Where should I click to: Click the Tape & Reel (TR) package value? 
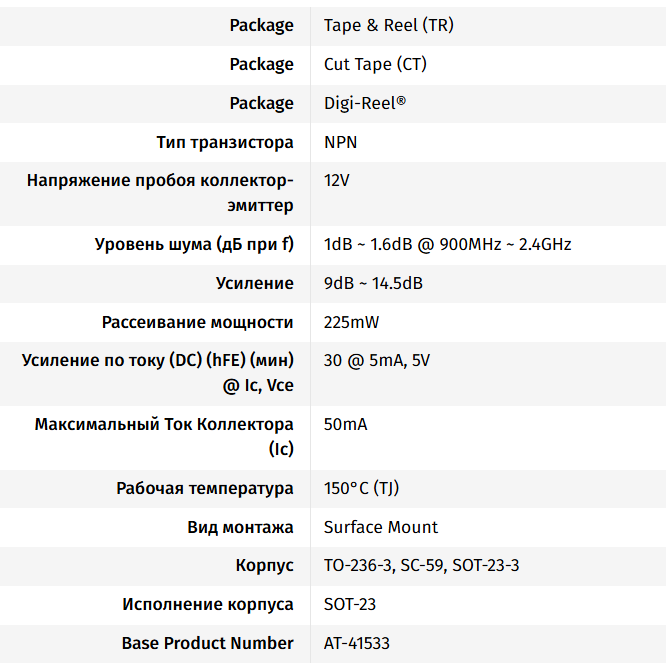[388, 25]
